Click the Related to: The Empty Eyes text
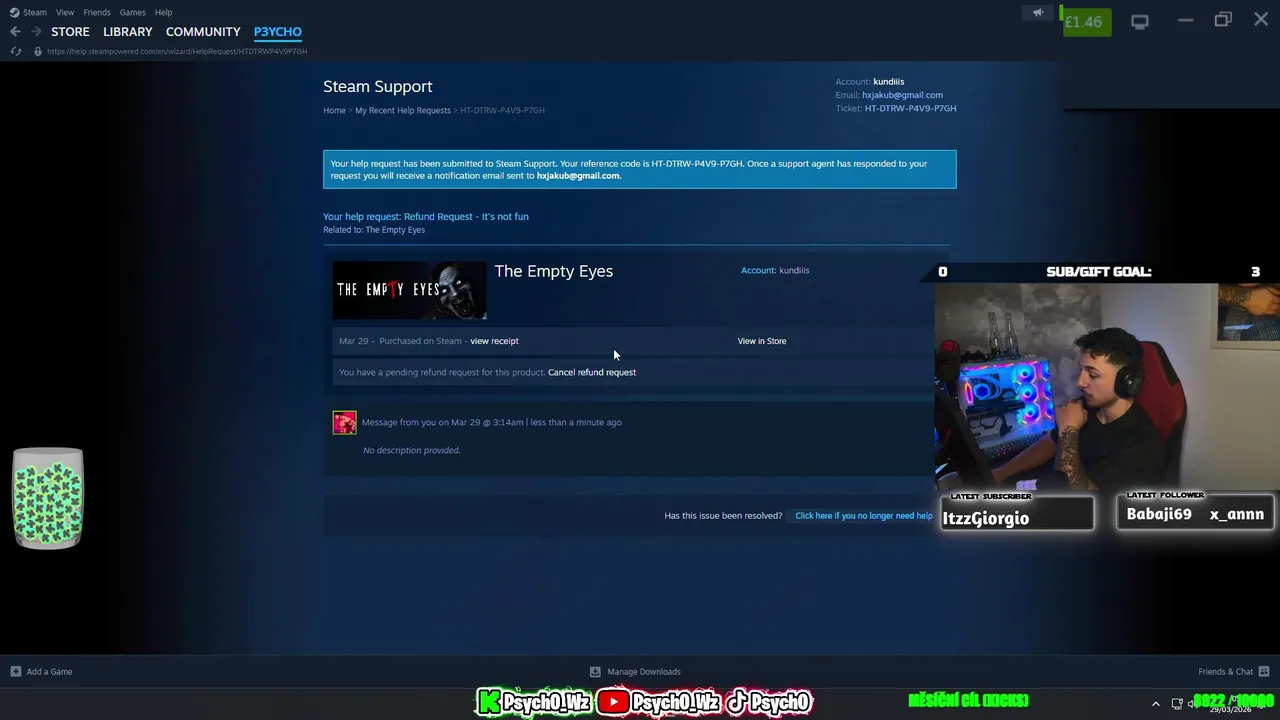This screenshot has width=1280, height=720. 374,230
